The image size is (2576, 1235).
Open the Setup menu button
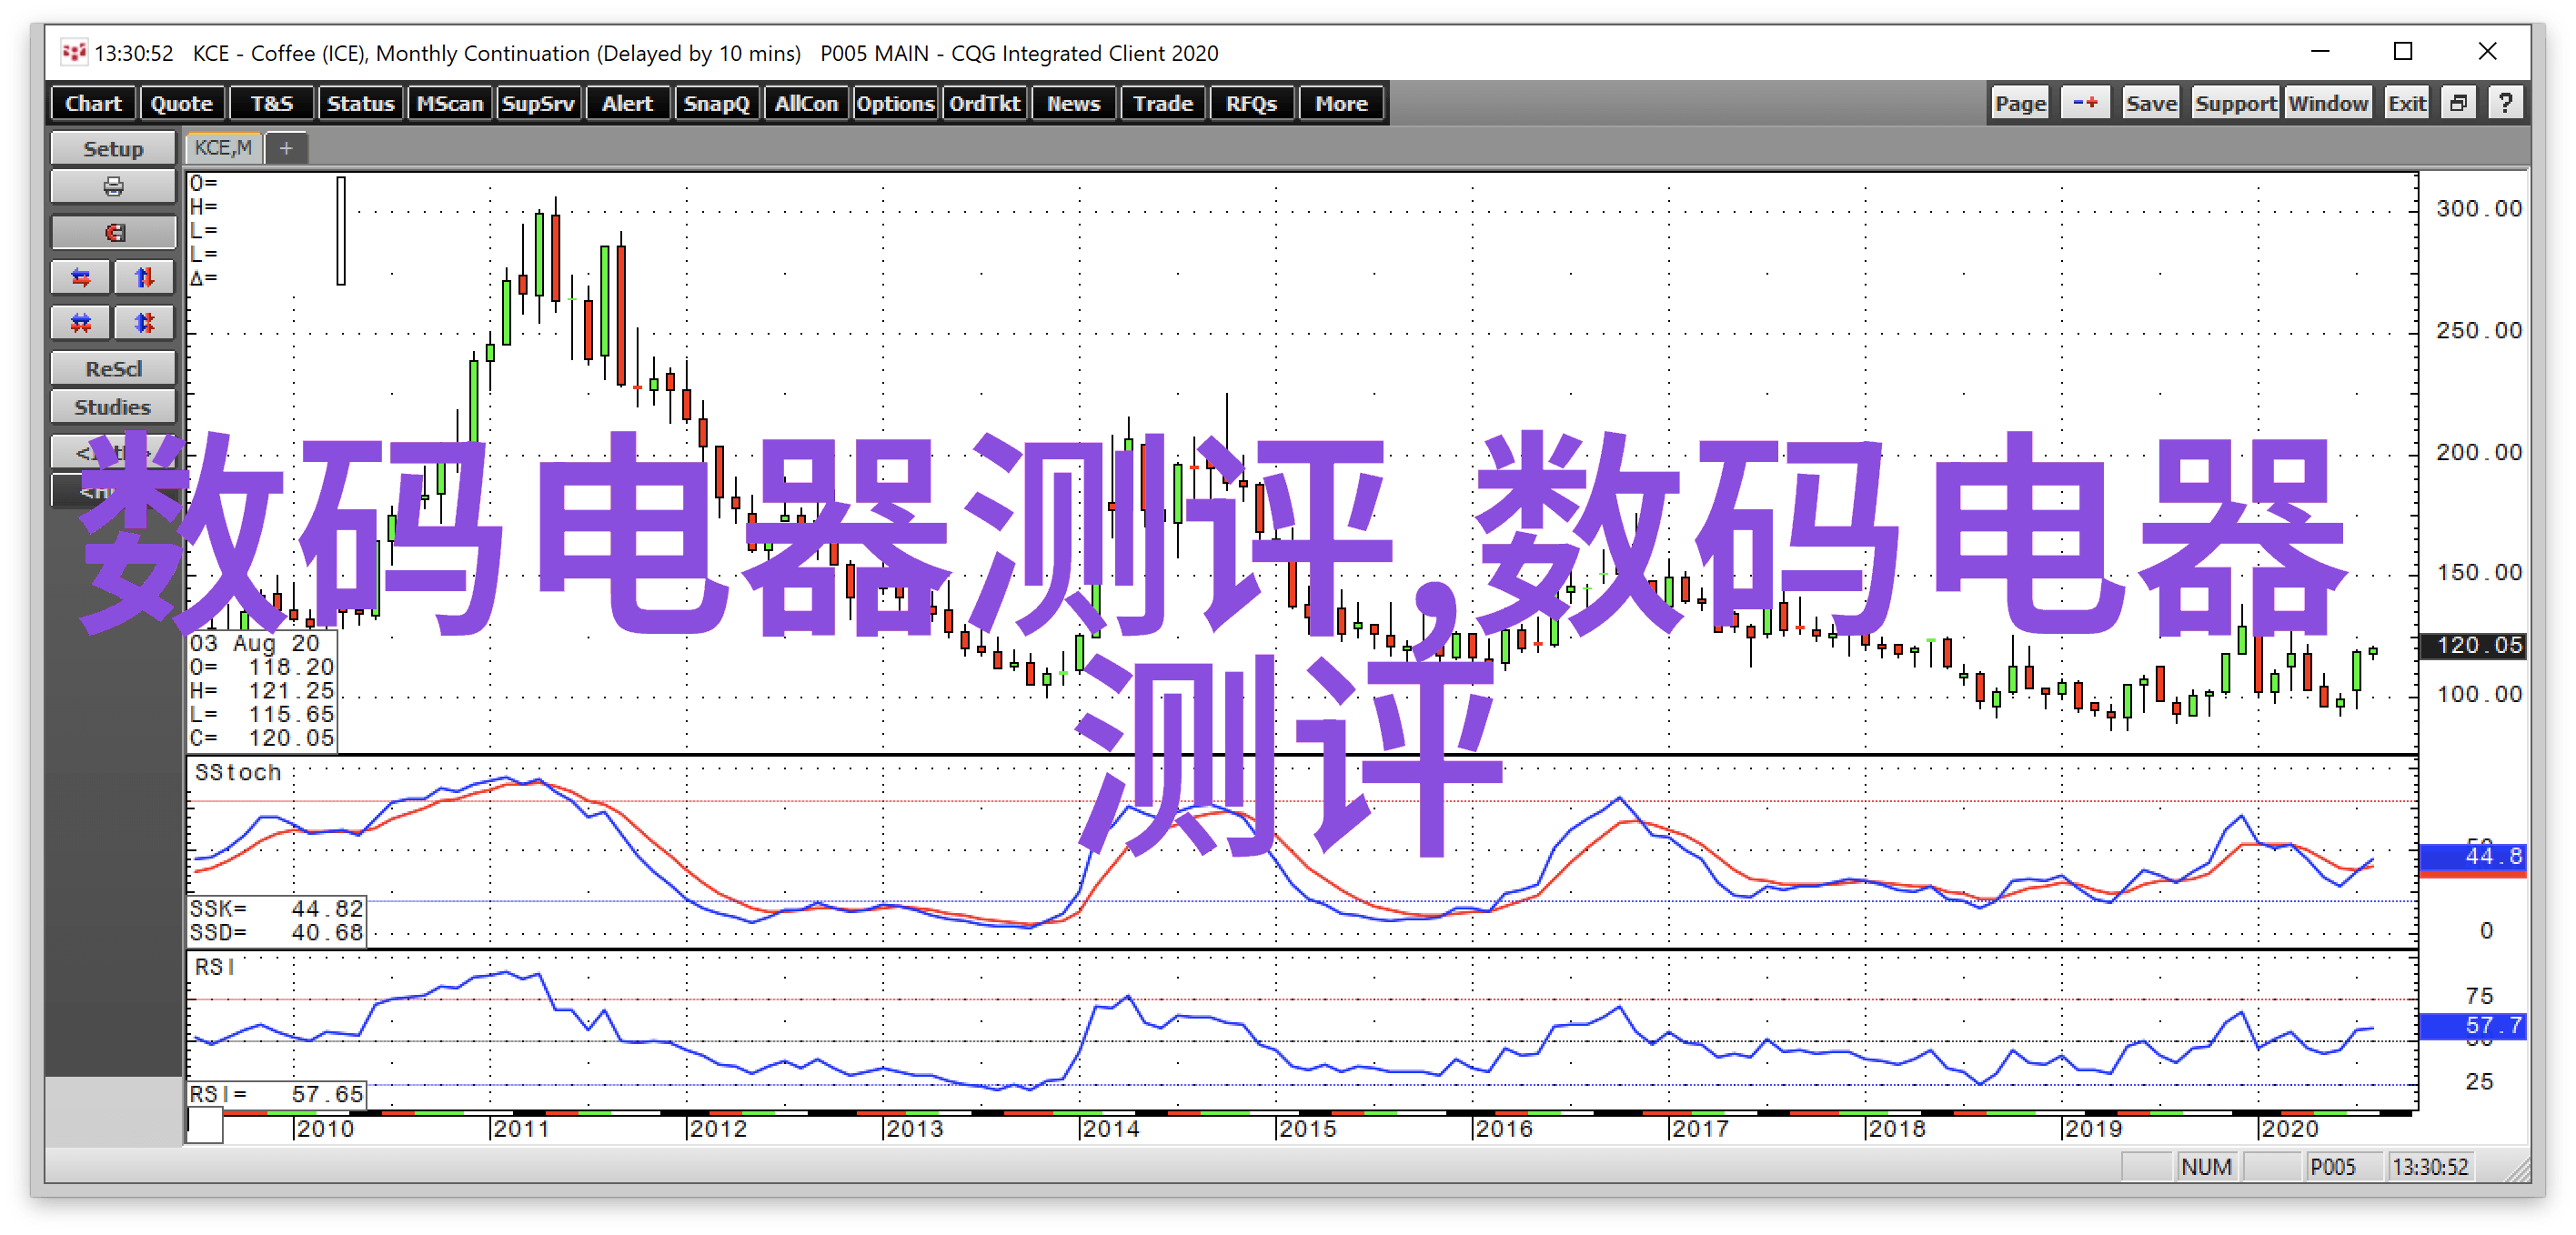click(x=113, y=148)
